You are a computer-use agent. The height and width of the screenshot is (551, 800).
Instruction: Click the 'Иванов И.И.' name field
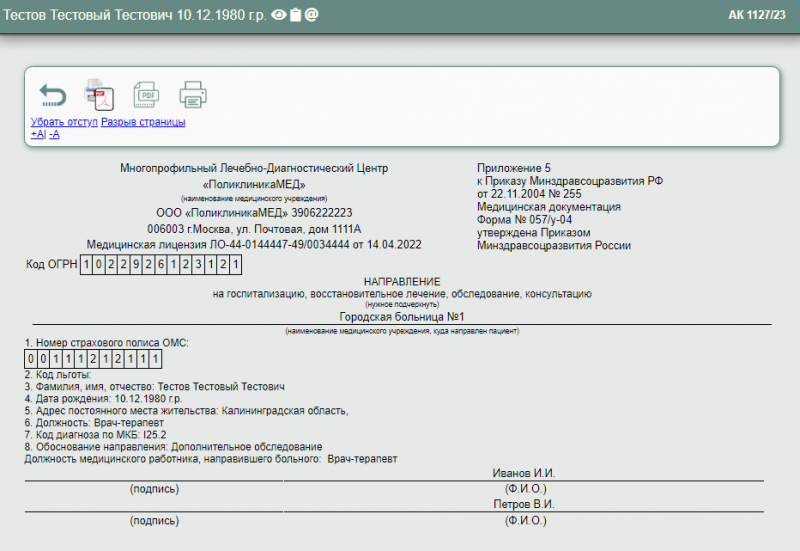click(525, 473)
